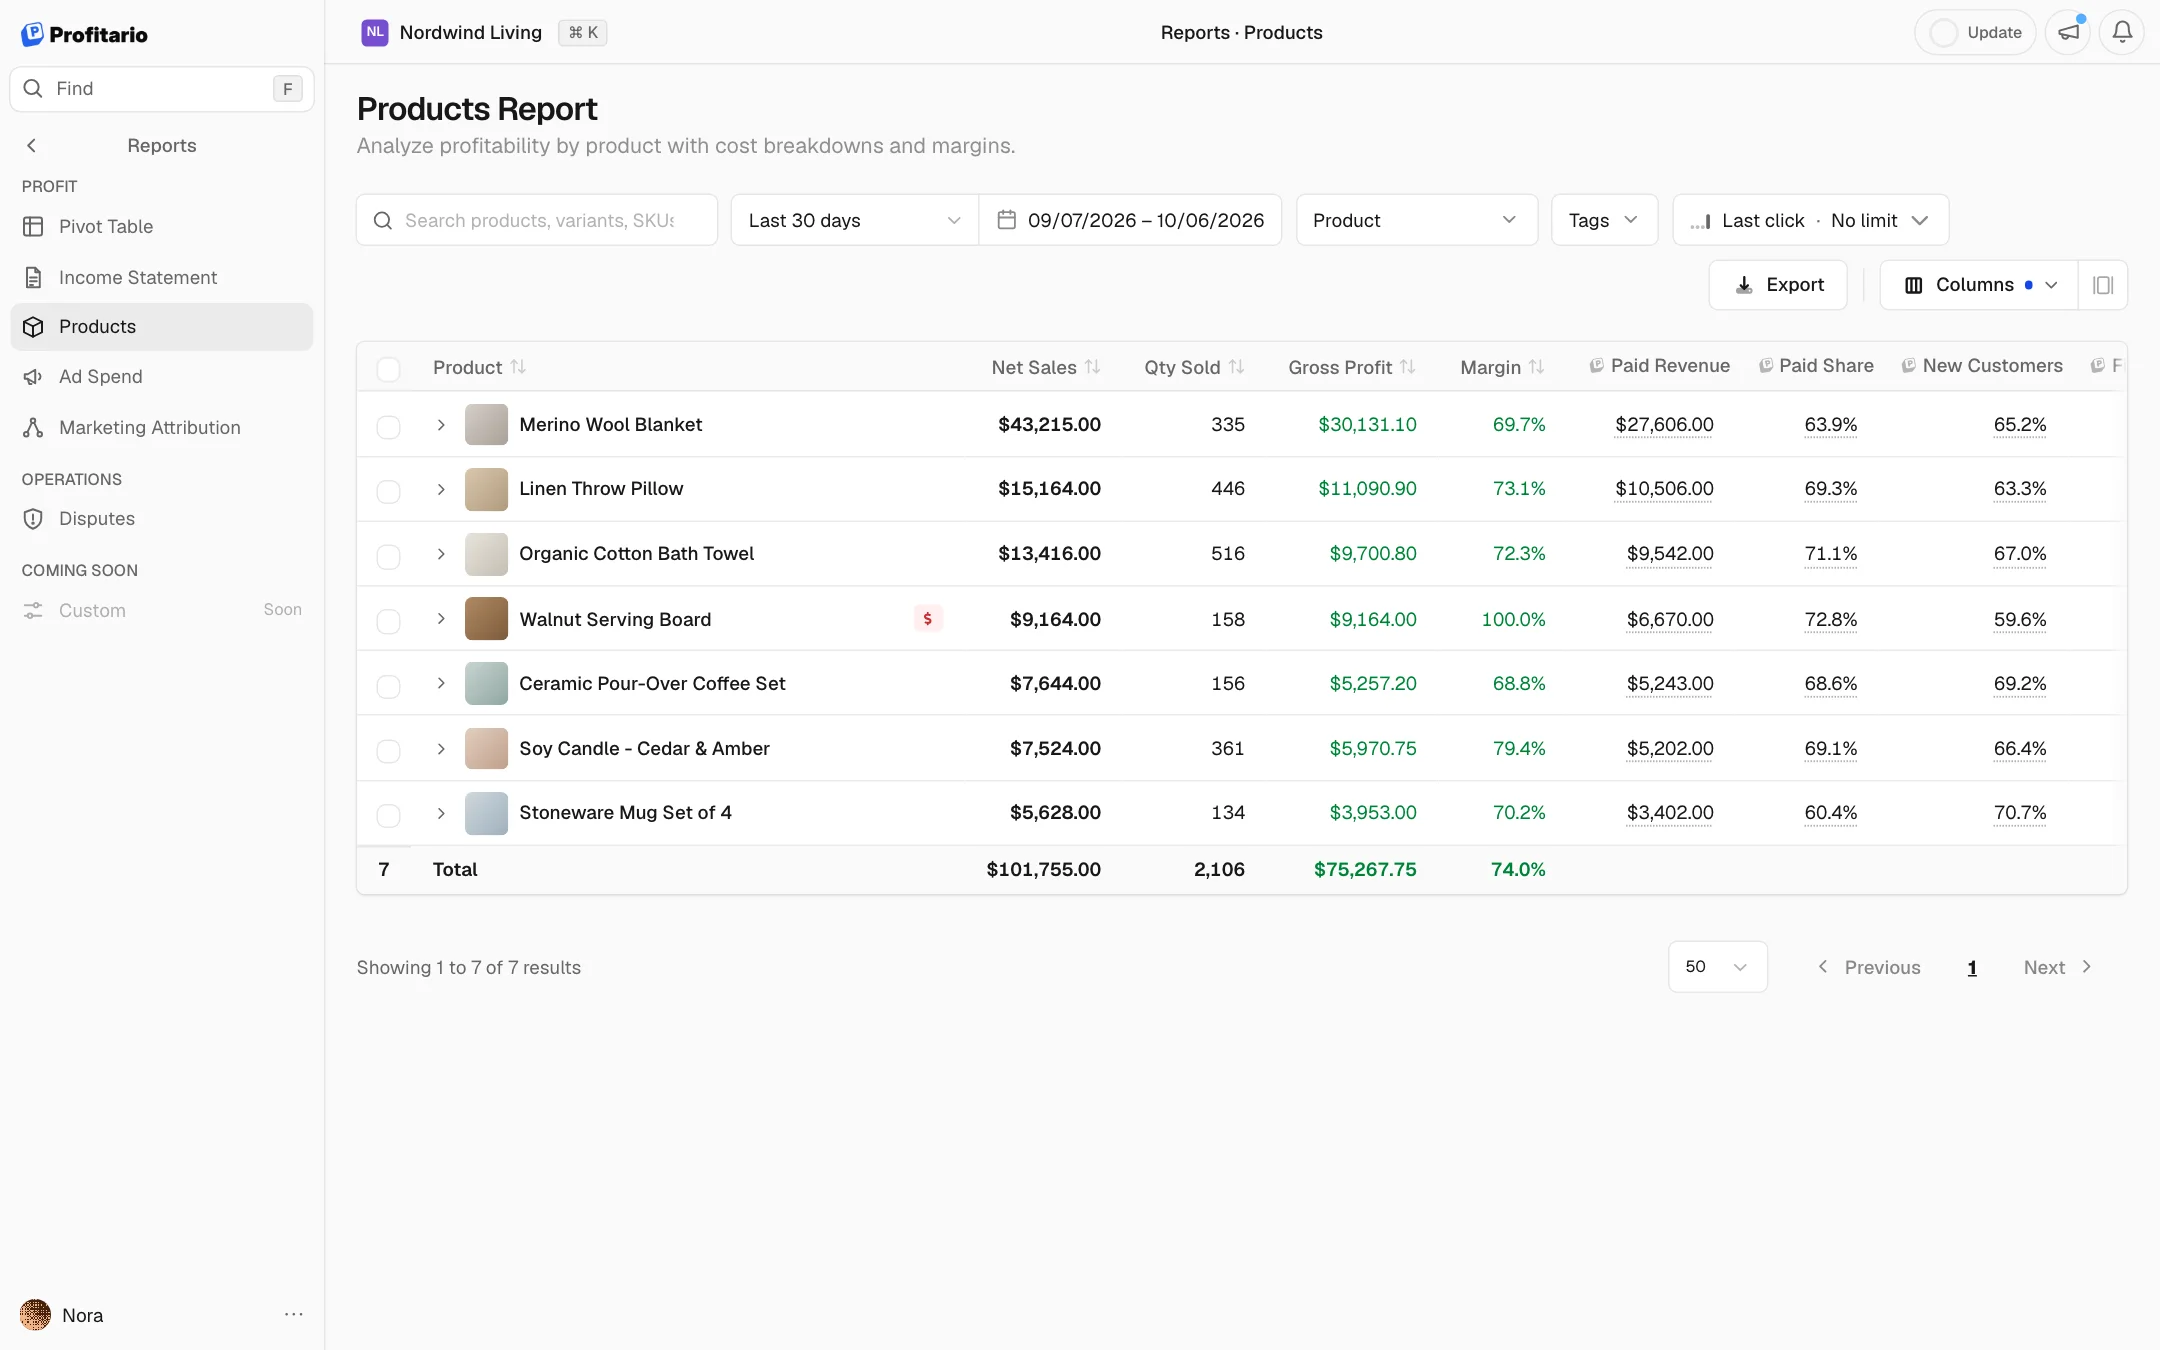2160x1350 pixels.
Task: Toggle the Update switch
Action: [x=1944, y=32]
